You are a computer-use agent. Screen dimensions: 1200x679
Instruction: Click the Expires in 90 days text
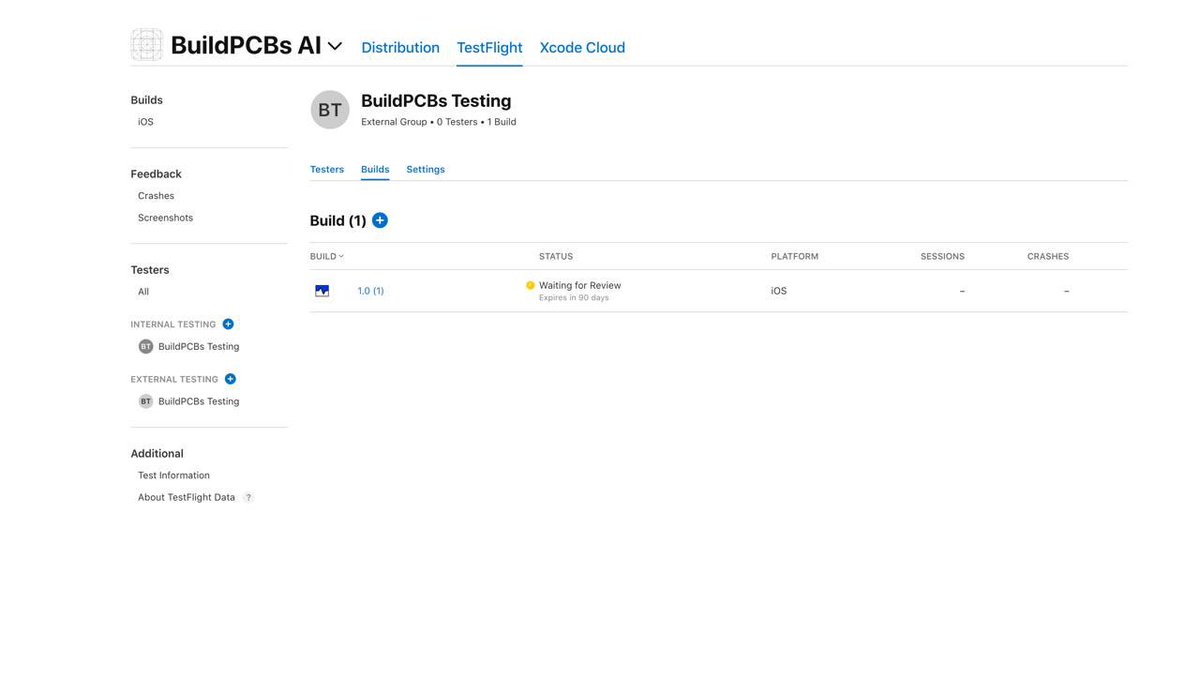[574, 298]
